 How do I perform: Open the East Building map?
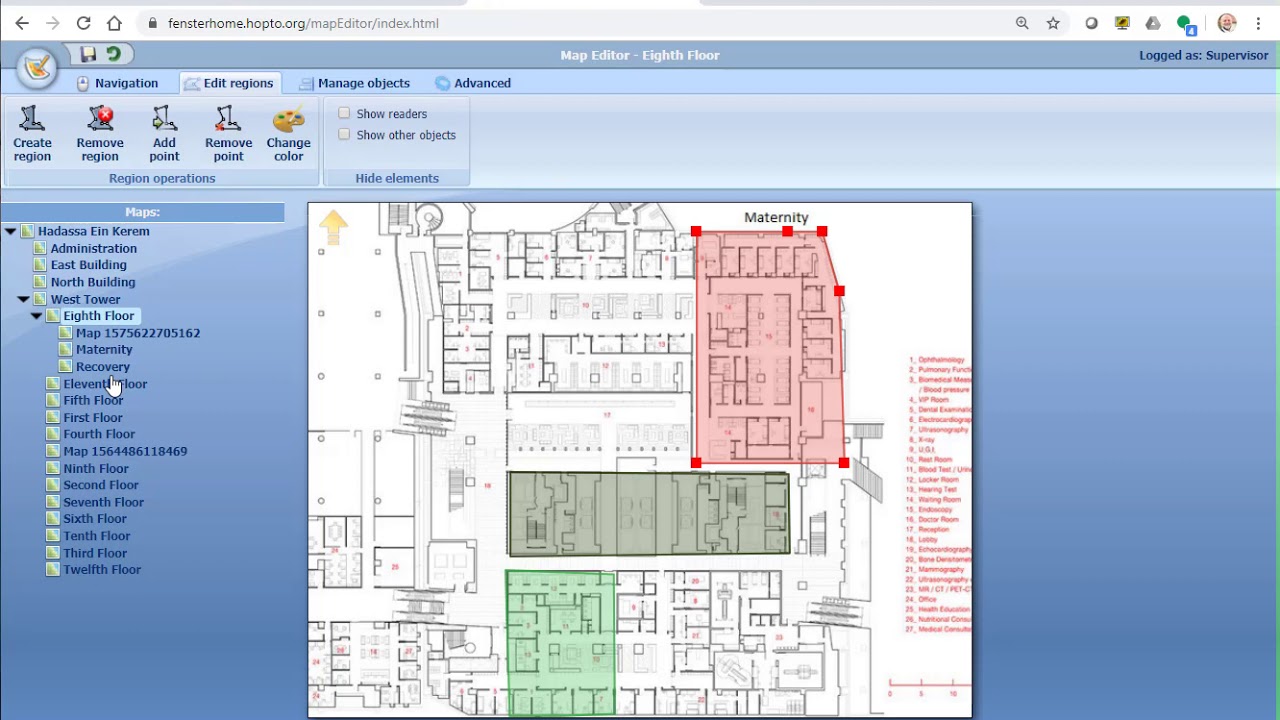click(x=89, y=265)
